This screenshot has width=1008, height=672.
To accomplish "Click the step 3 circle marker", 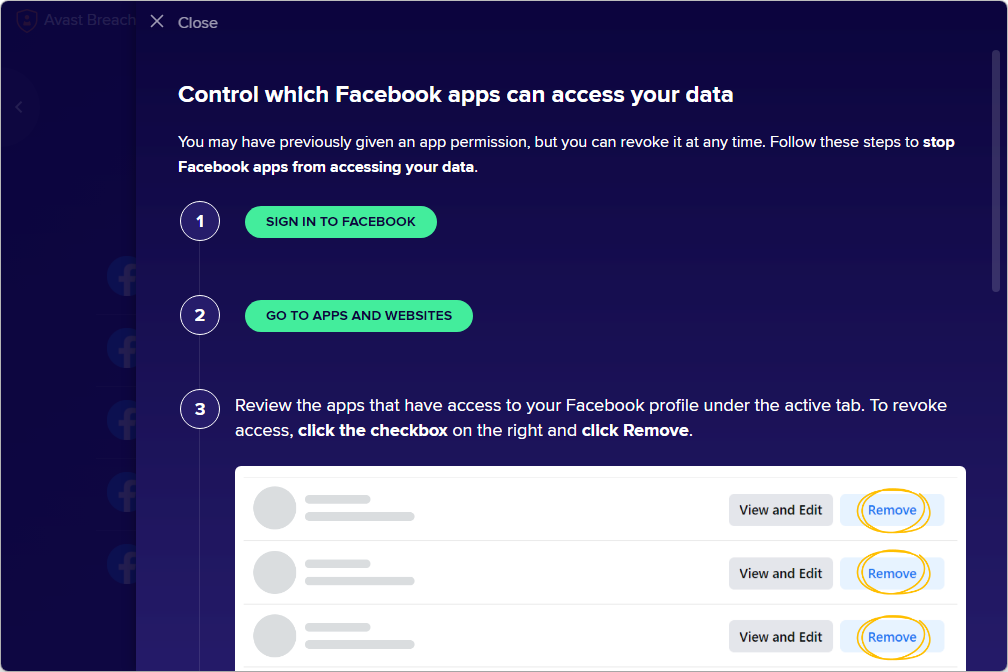I will (200, 409).
